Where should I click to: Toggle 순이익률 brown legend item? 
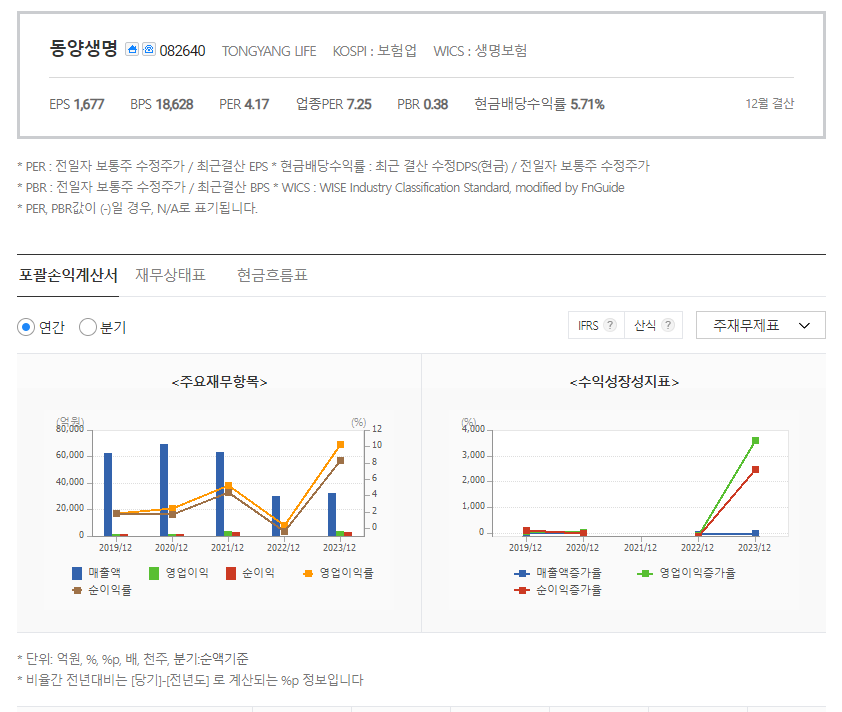(x=101, y=590)
